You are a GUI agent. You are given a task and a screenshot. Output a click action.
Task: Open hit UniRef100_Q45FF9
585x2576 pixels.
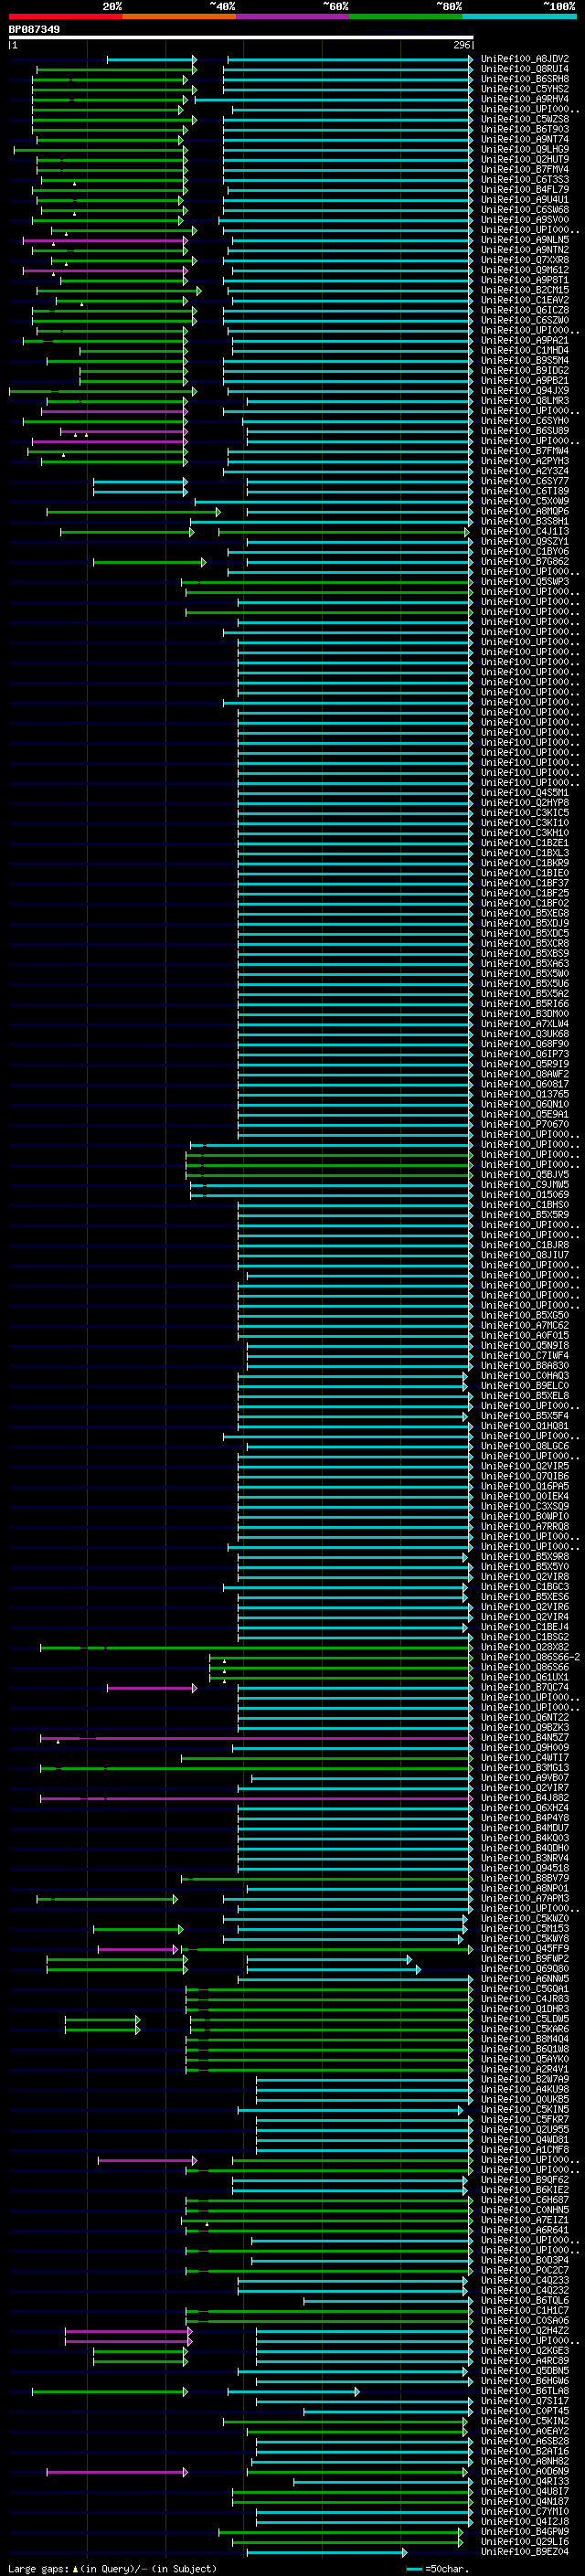(525, 1949)
